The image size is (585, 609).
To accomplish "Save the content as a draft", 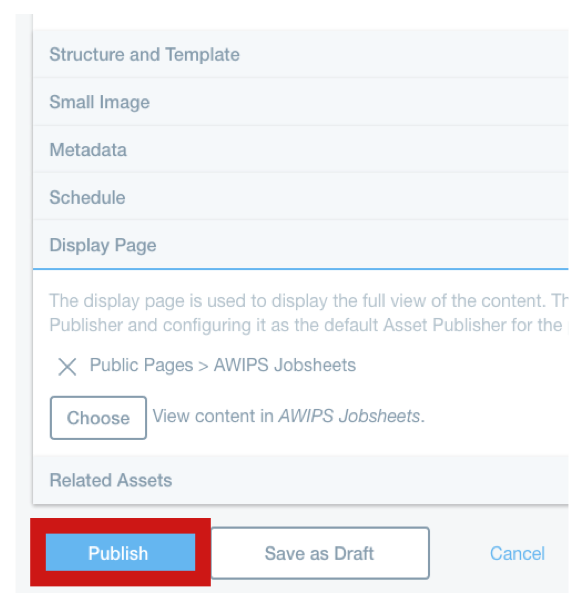I will 320,553.
